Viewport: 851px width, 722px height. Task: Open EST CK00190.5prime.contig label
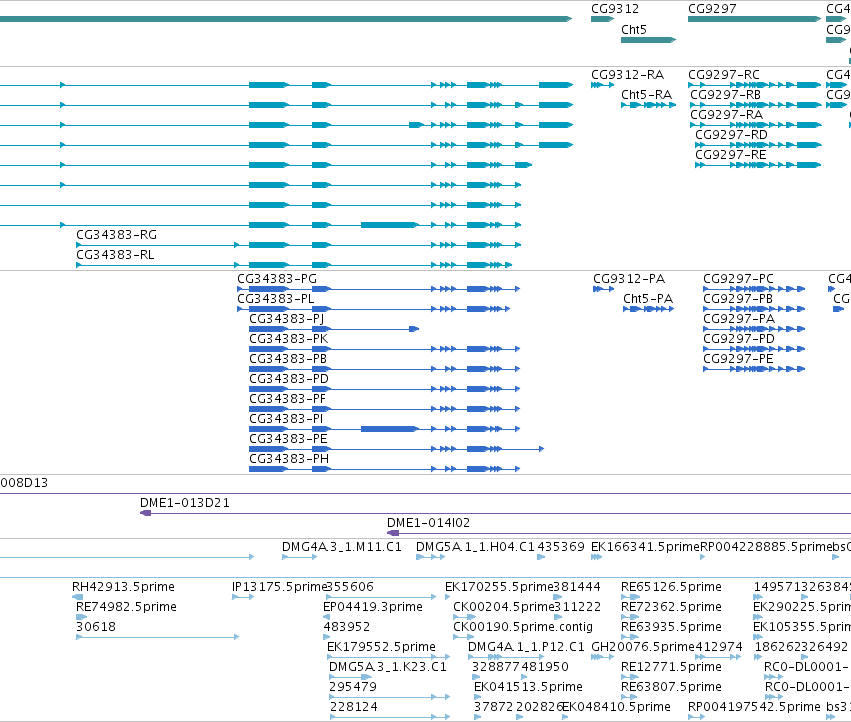click(523, 626)
